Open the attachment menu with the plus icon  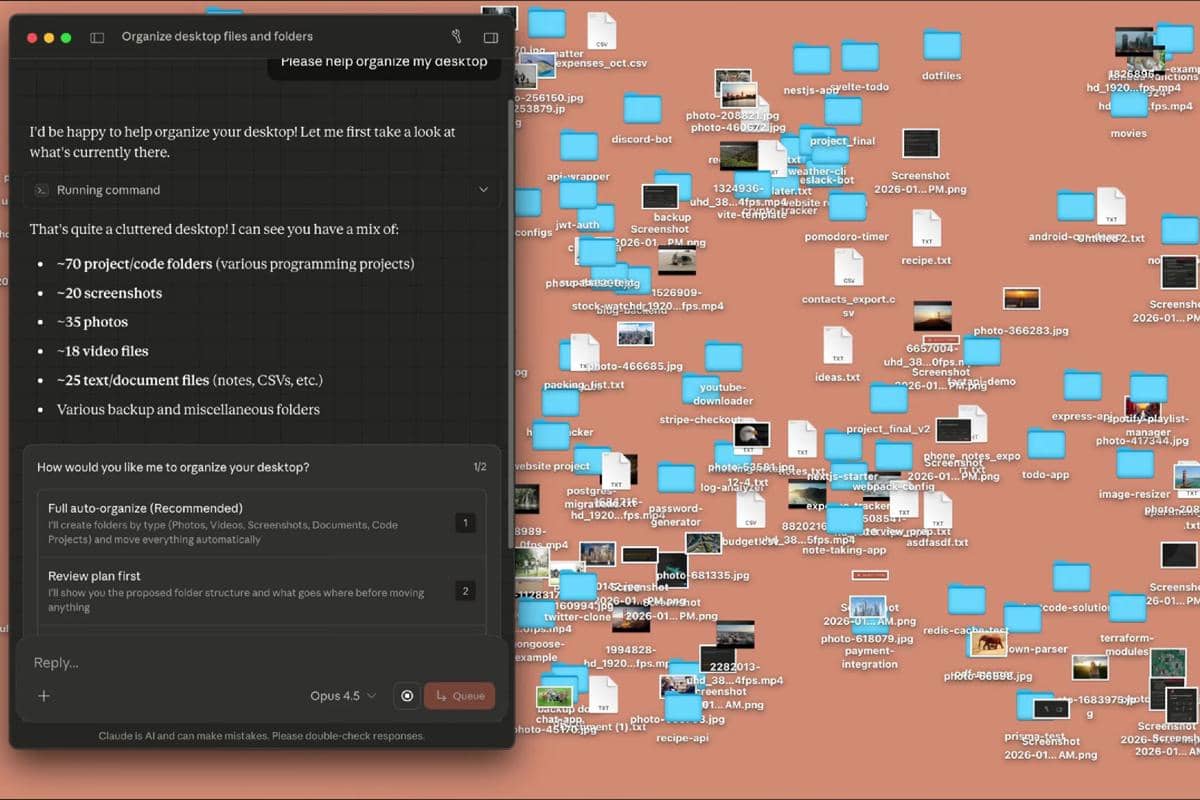[x=44, y=695]
